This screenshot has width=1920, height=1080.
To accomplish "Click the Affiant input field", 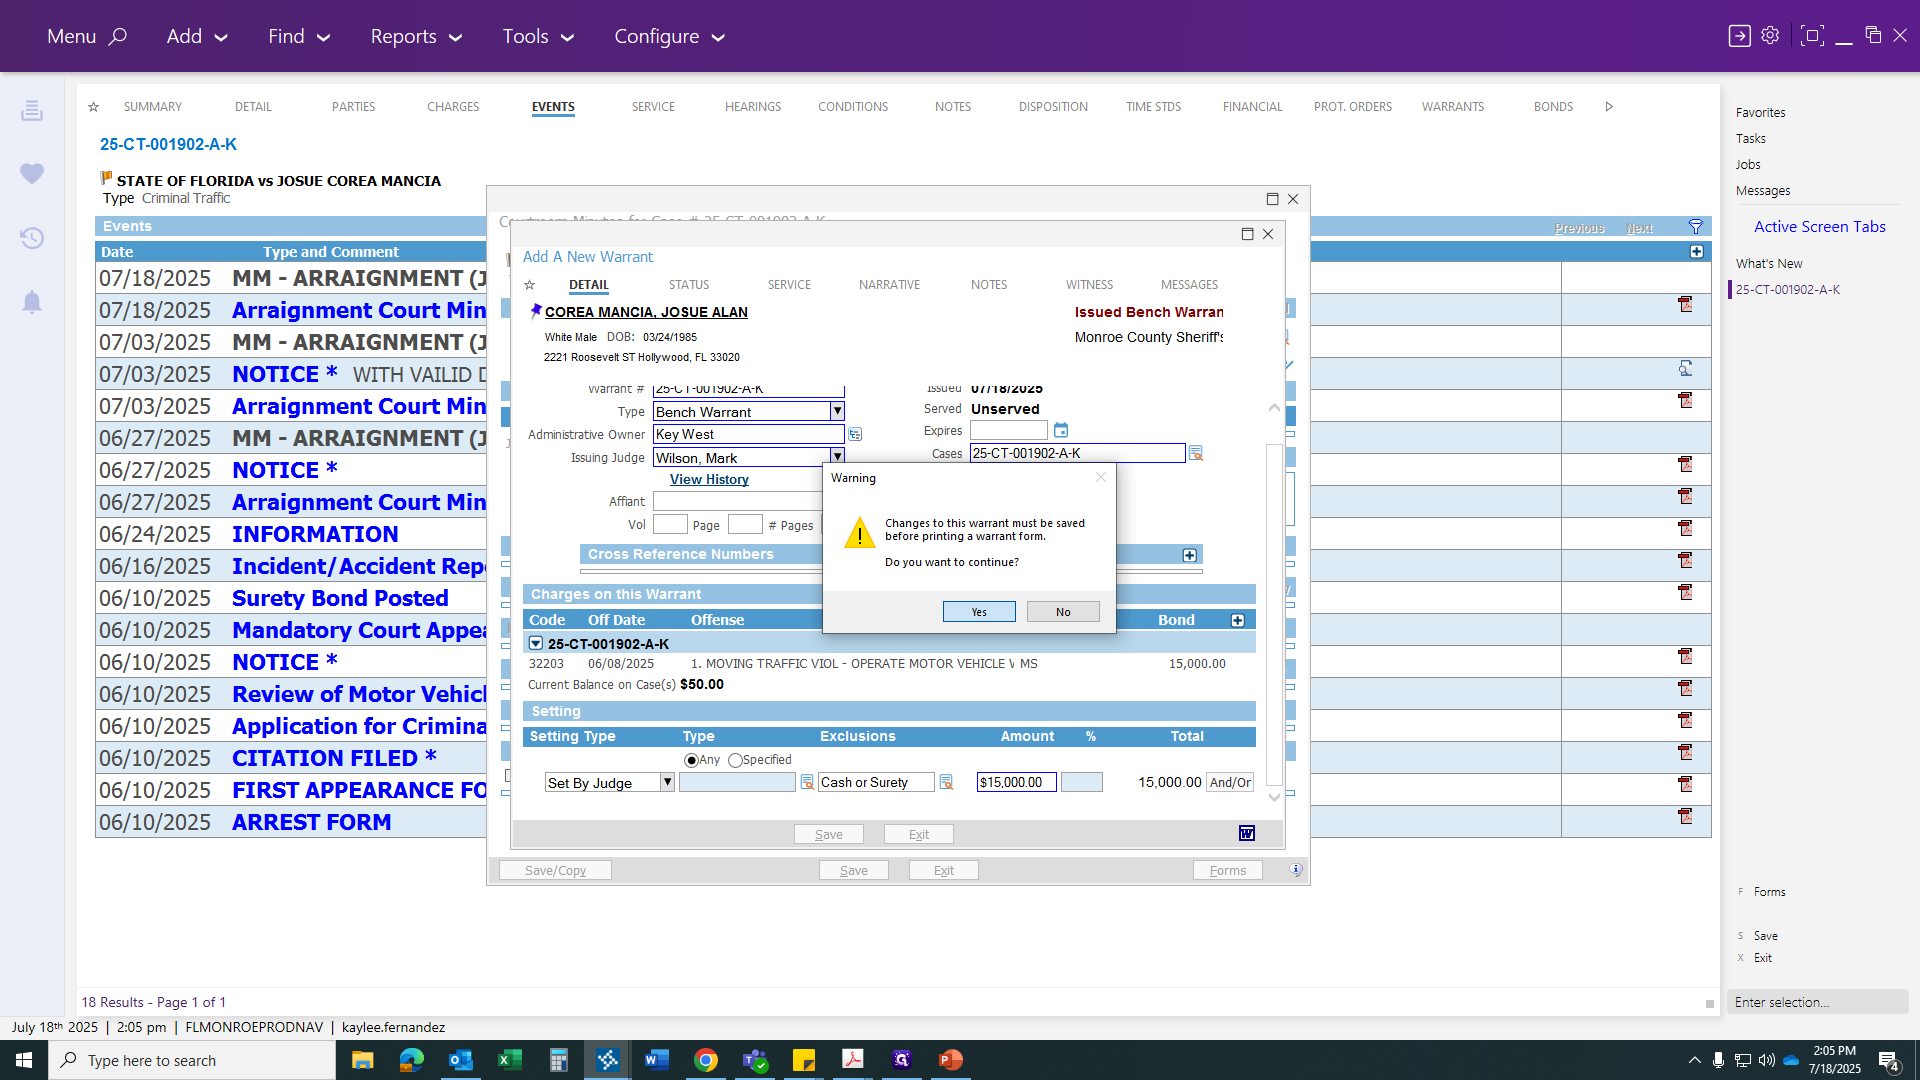I will point(737,501).
